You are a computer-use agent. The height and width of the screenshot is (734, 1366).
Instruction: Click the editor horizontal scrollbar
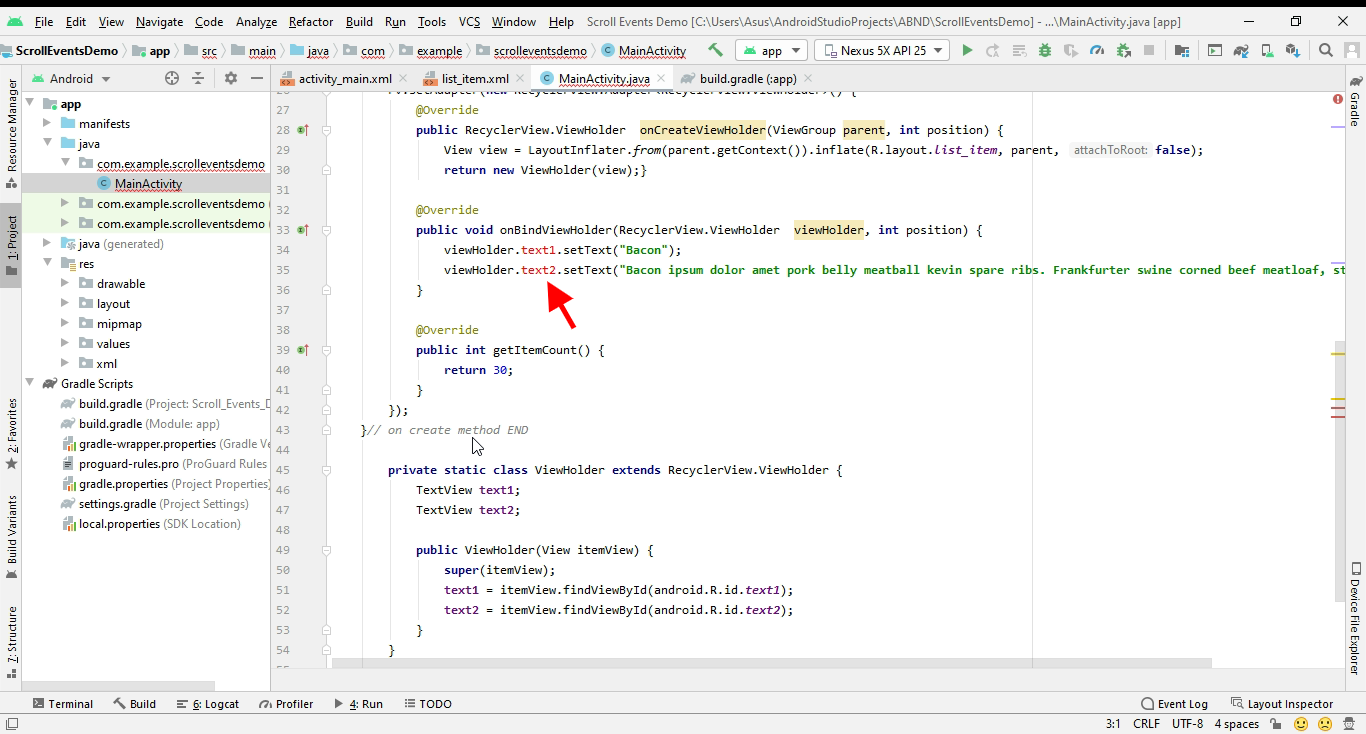(771, 663)
